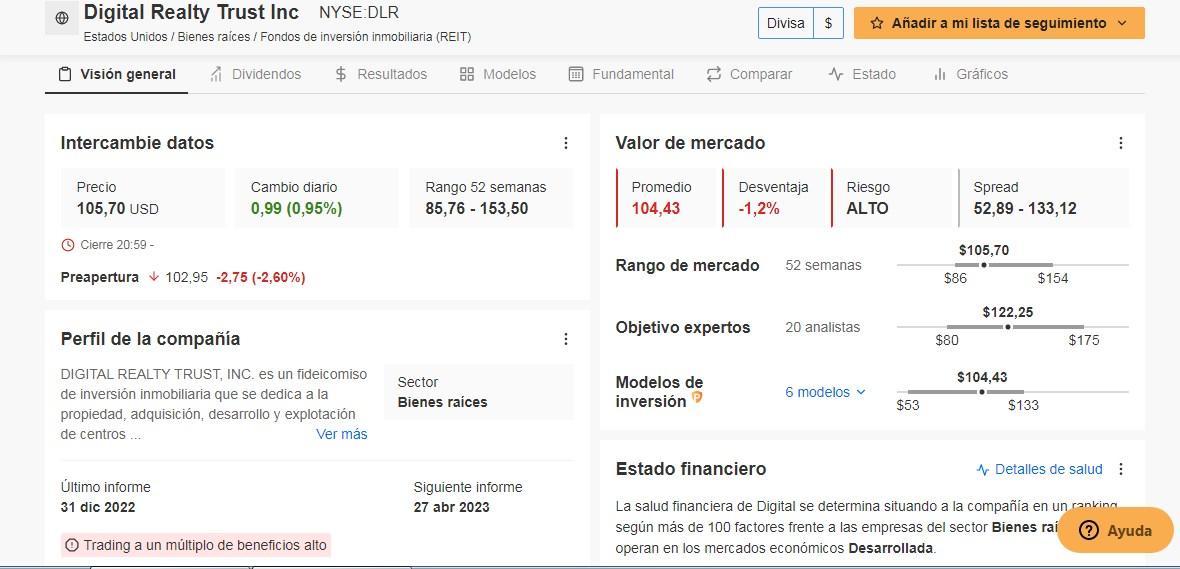1180x569 pixels.
Task: Open the Dividendos tab
Action: tap(255, 74)
